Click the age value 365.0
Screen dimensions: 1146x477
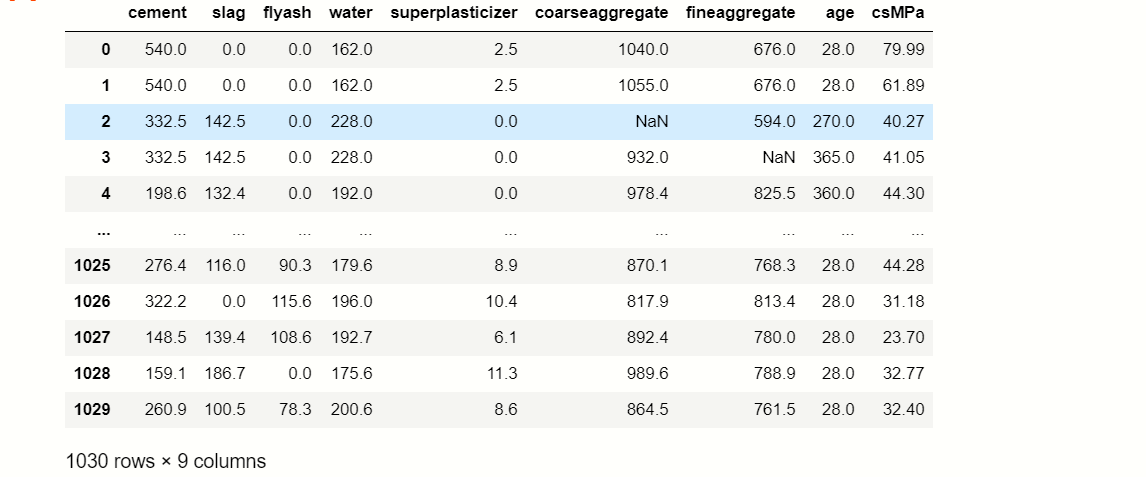point(833,157)
